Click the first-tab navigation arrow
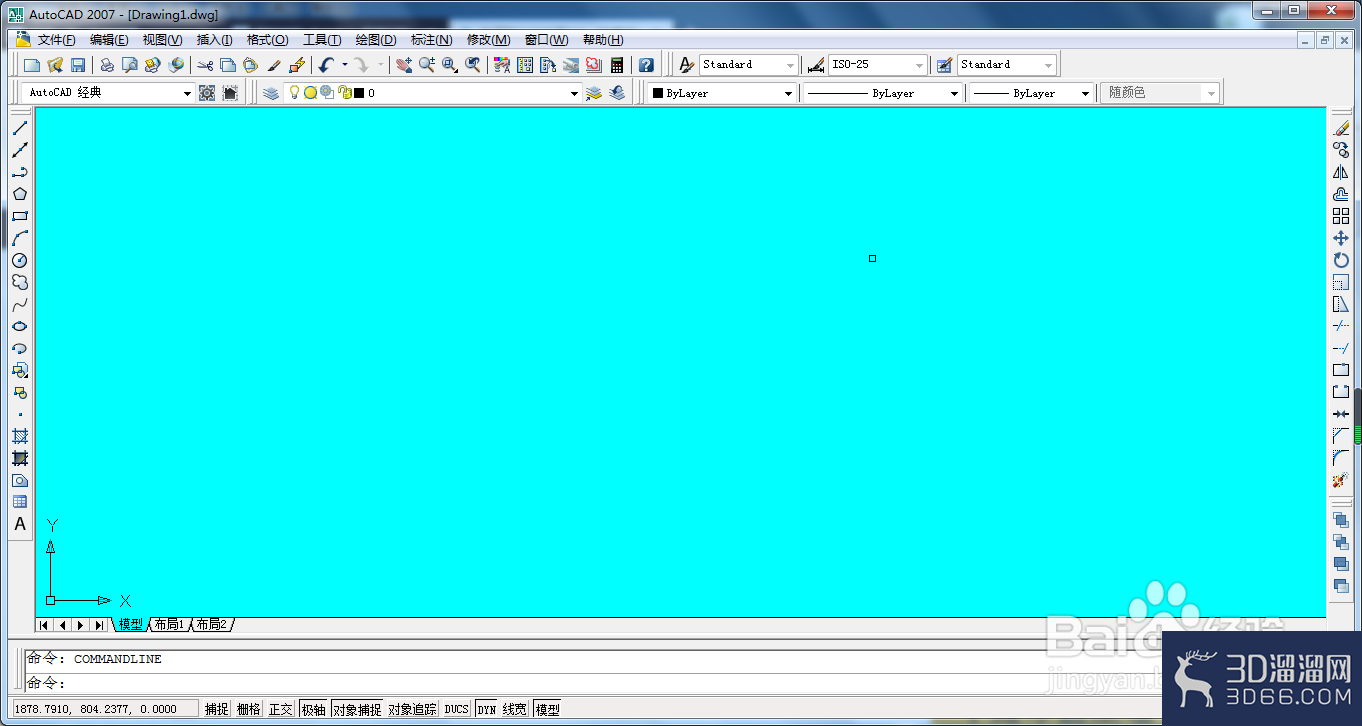This screenshot has height=726, width=1362. point(44,625)
